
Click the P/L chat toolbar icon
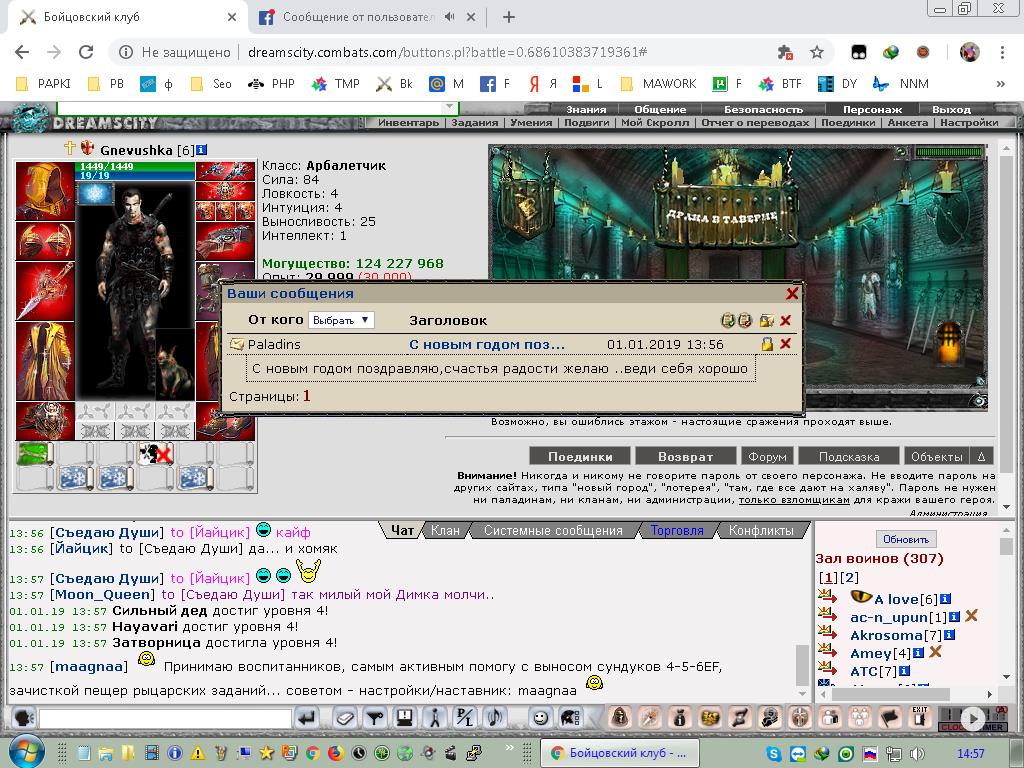(465, 718)
